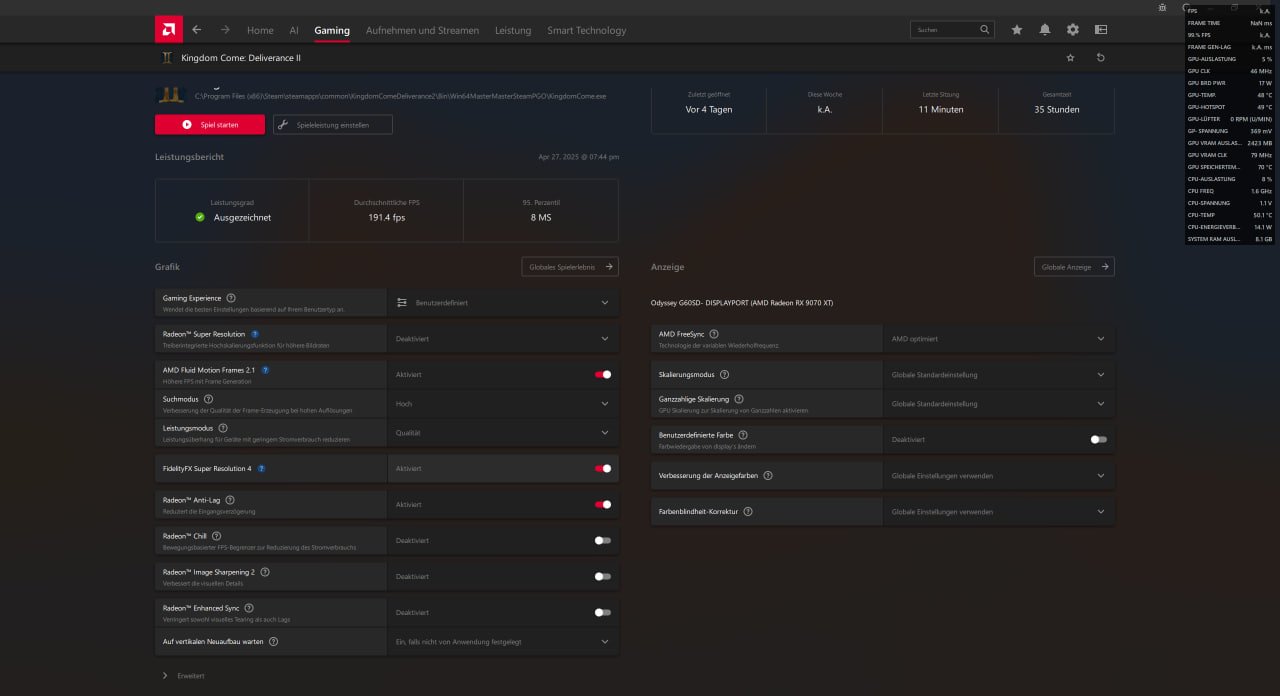1280x696 pixels.
Task: Open Verbesserung der Anzeigefarben help icon
Action: coord(768,476)
